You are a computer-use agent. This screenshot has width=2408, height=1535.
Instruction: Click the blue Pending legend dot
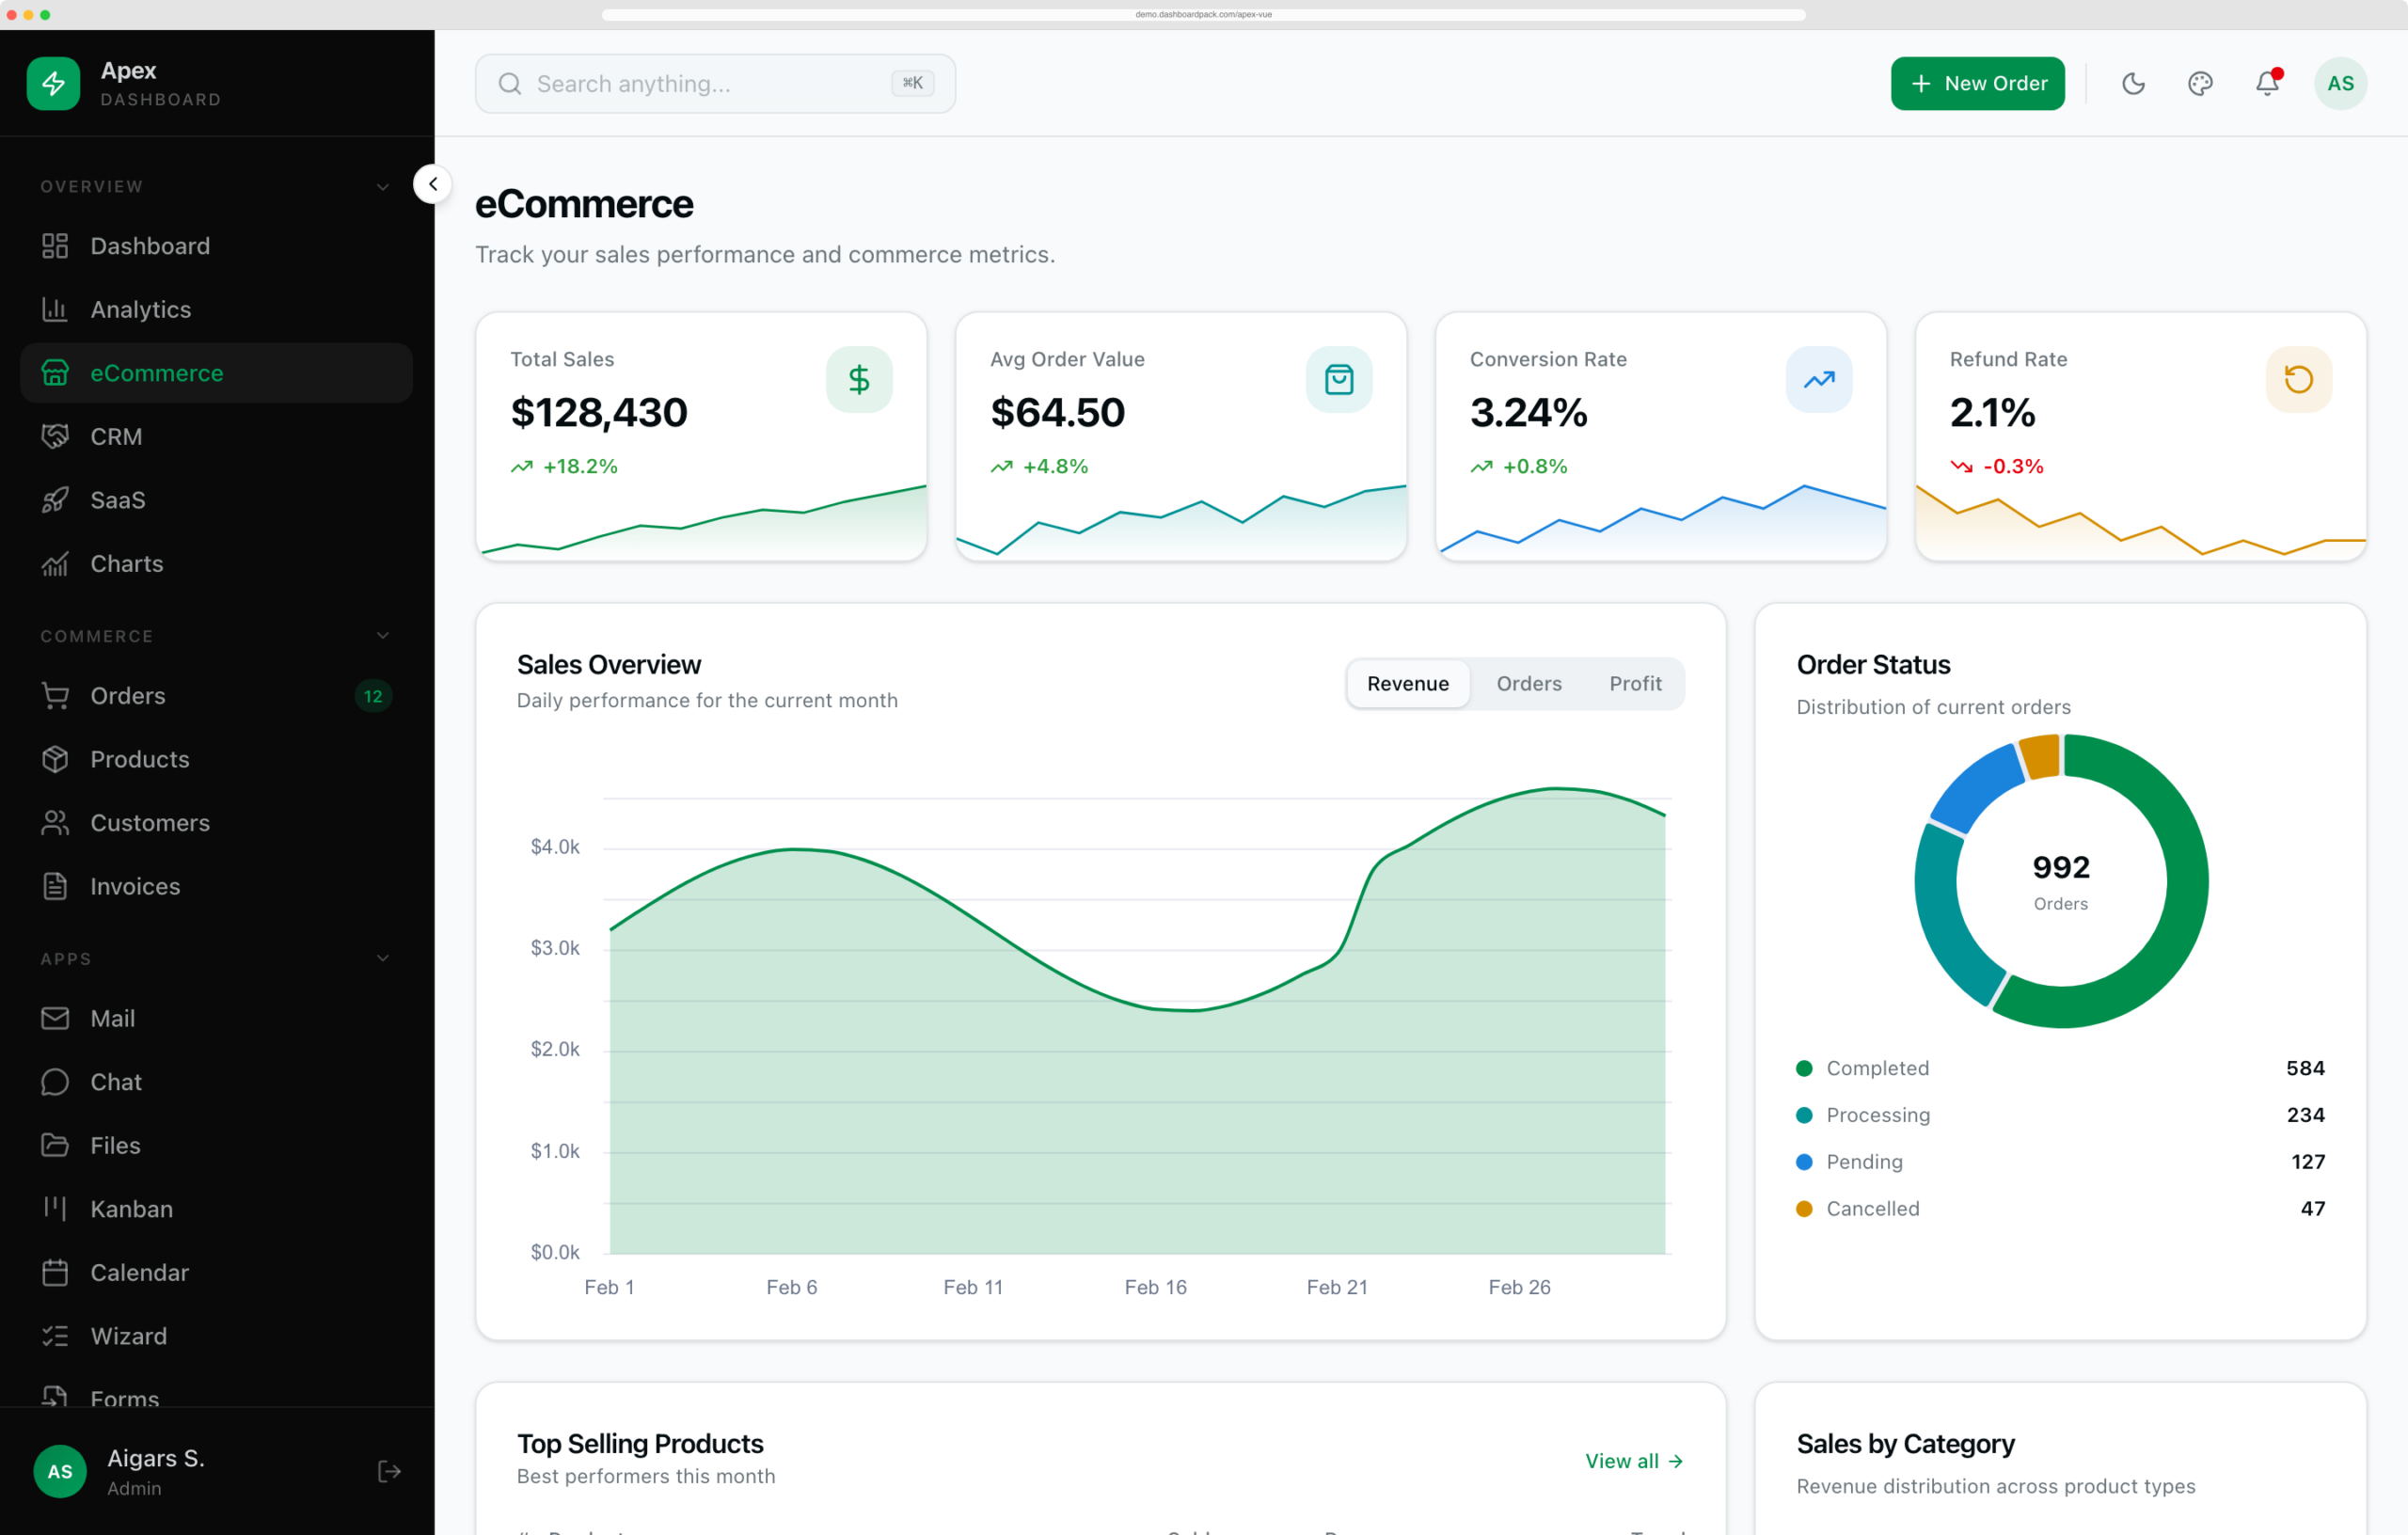1804,1162
